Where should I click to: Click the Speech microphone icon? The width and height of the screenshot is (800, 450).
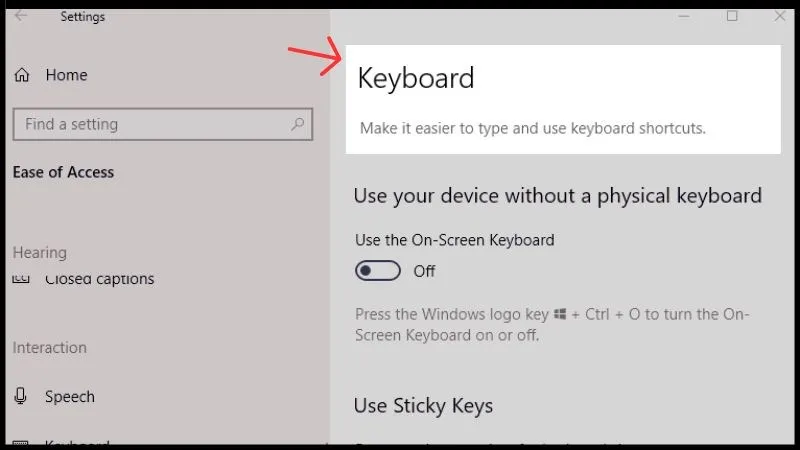click(21, 397)
